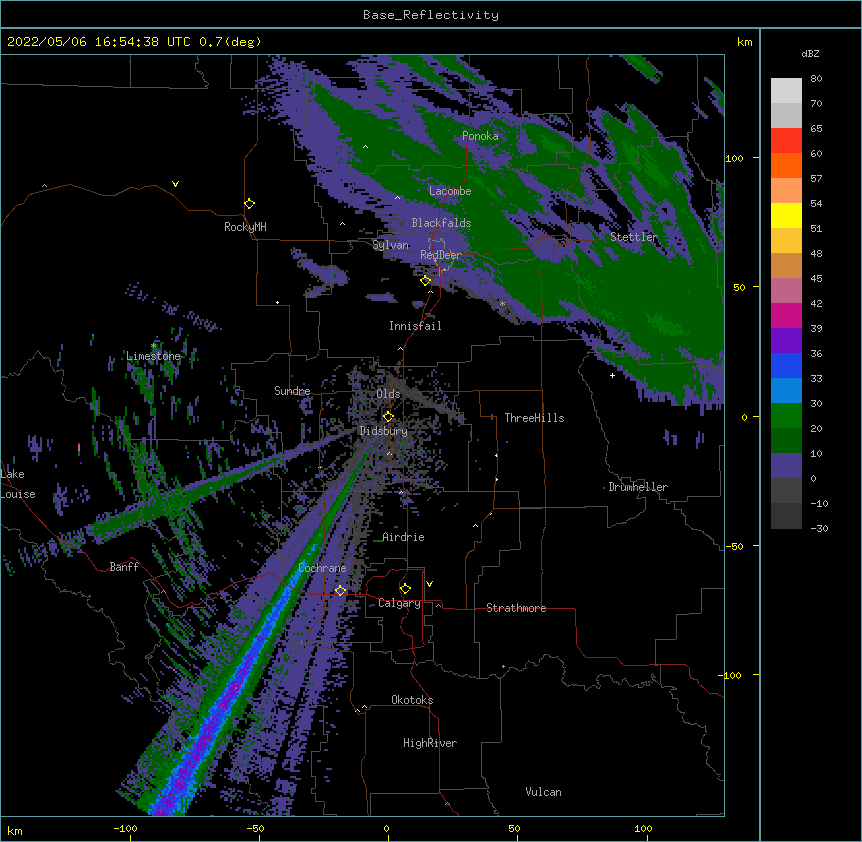Image resolution: width=862 pixels, height=842 pixels.
Task: Click the Banff town label
Action: 124,567
